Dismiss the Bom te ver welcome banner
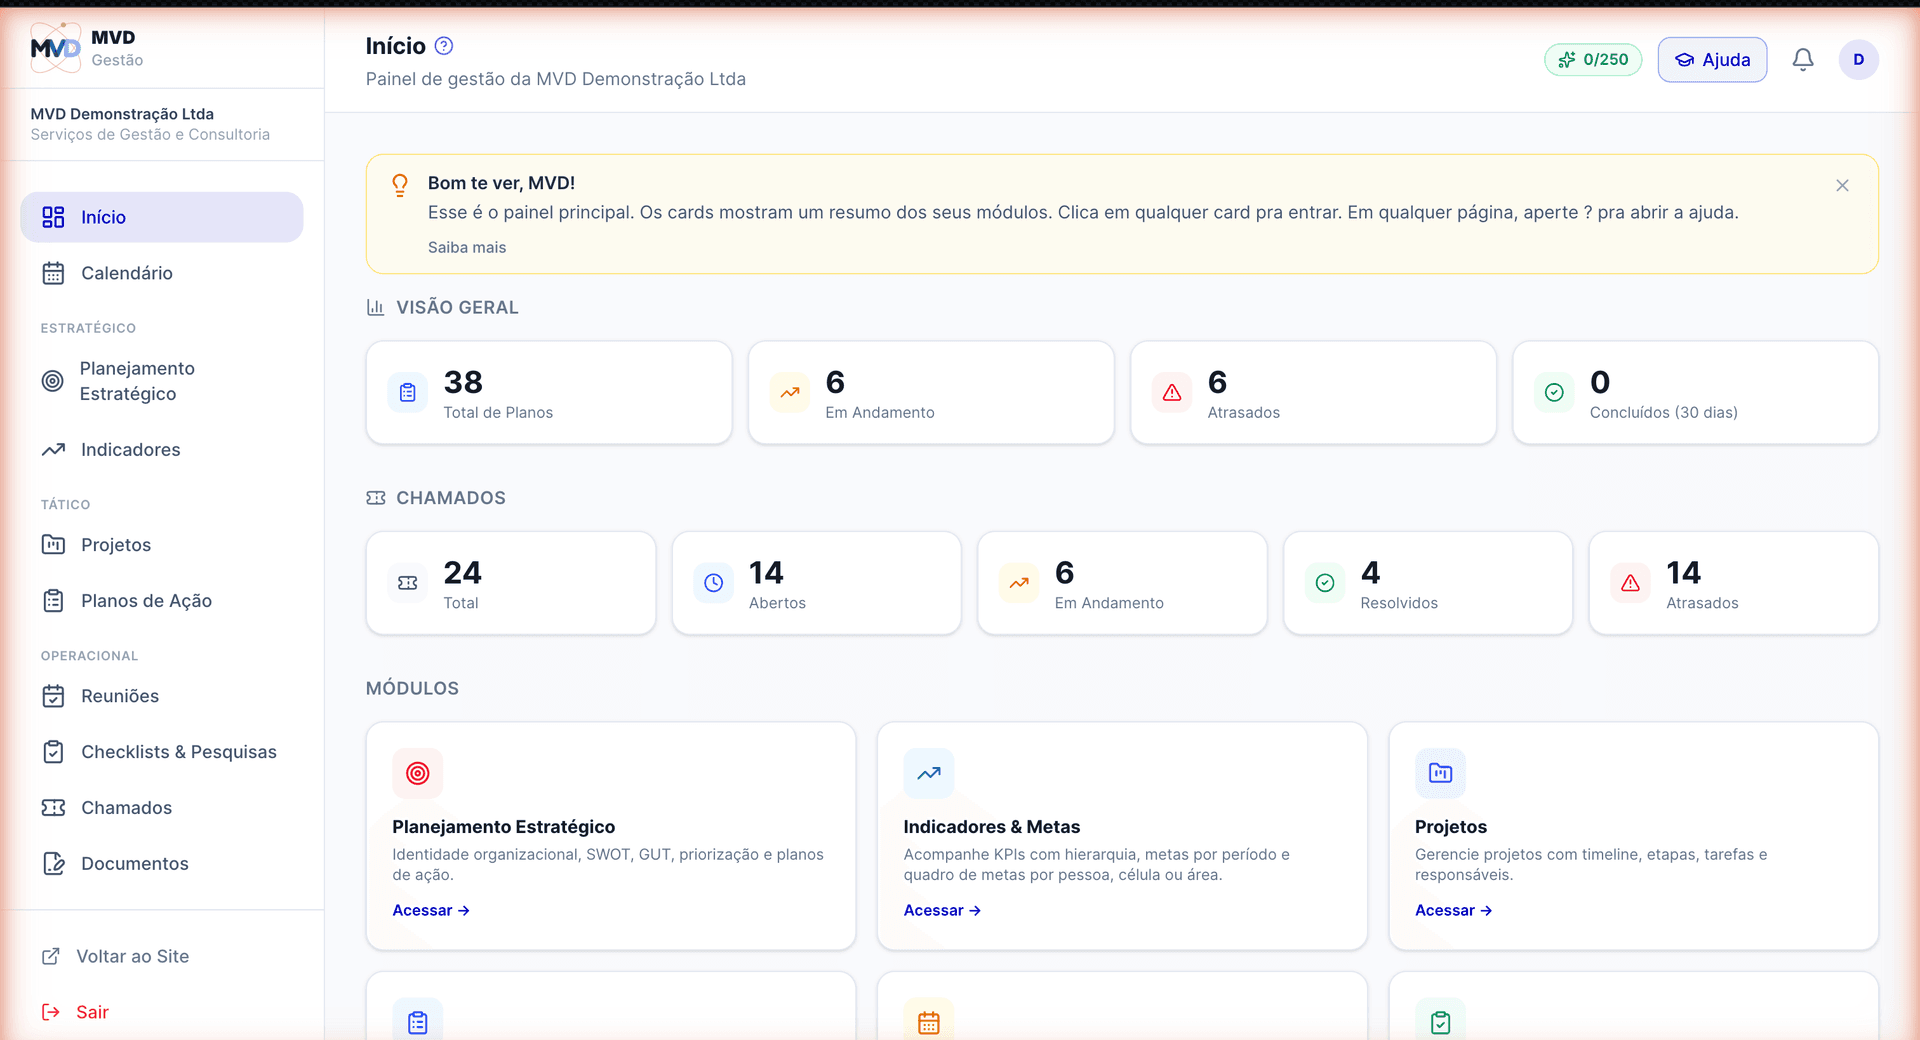The image size is (1920, 1040). pyautogui.click(x=1842, y=185)
